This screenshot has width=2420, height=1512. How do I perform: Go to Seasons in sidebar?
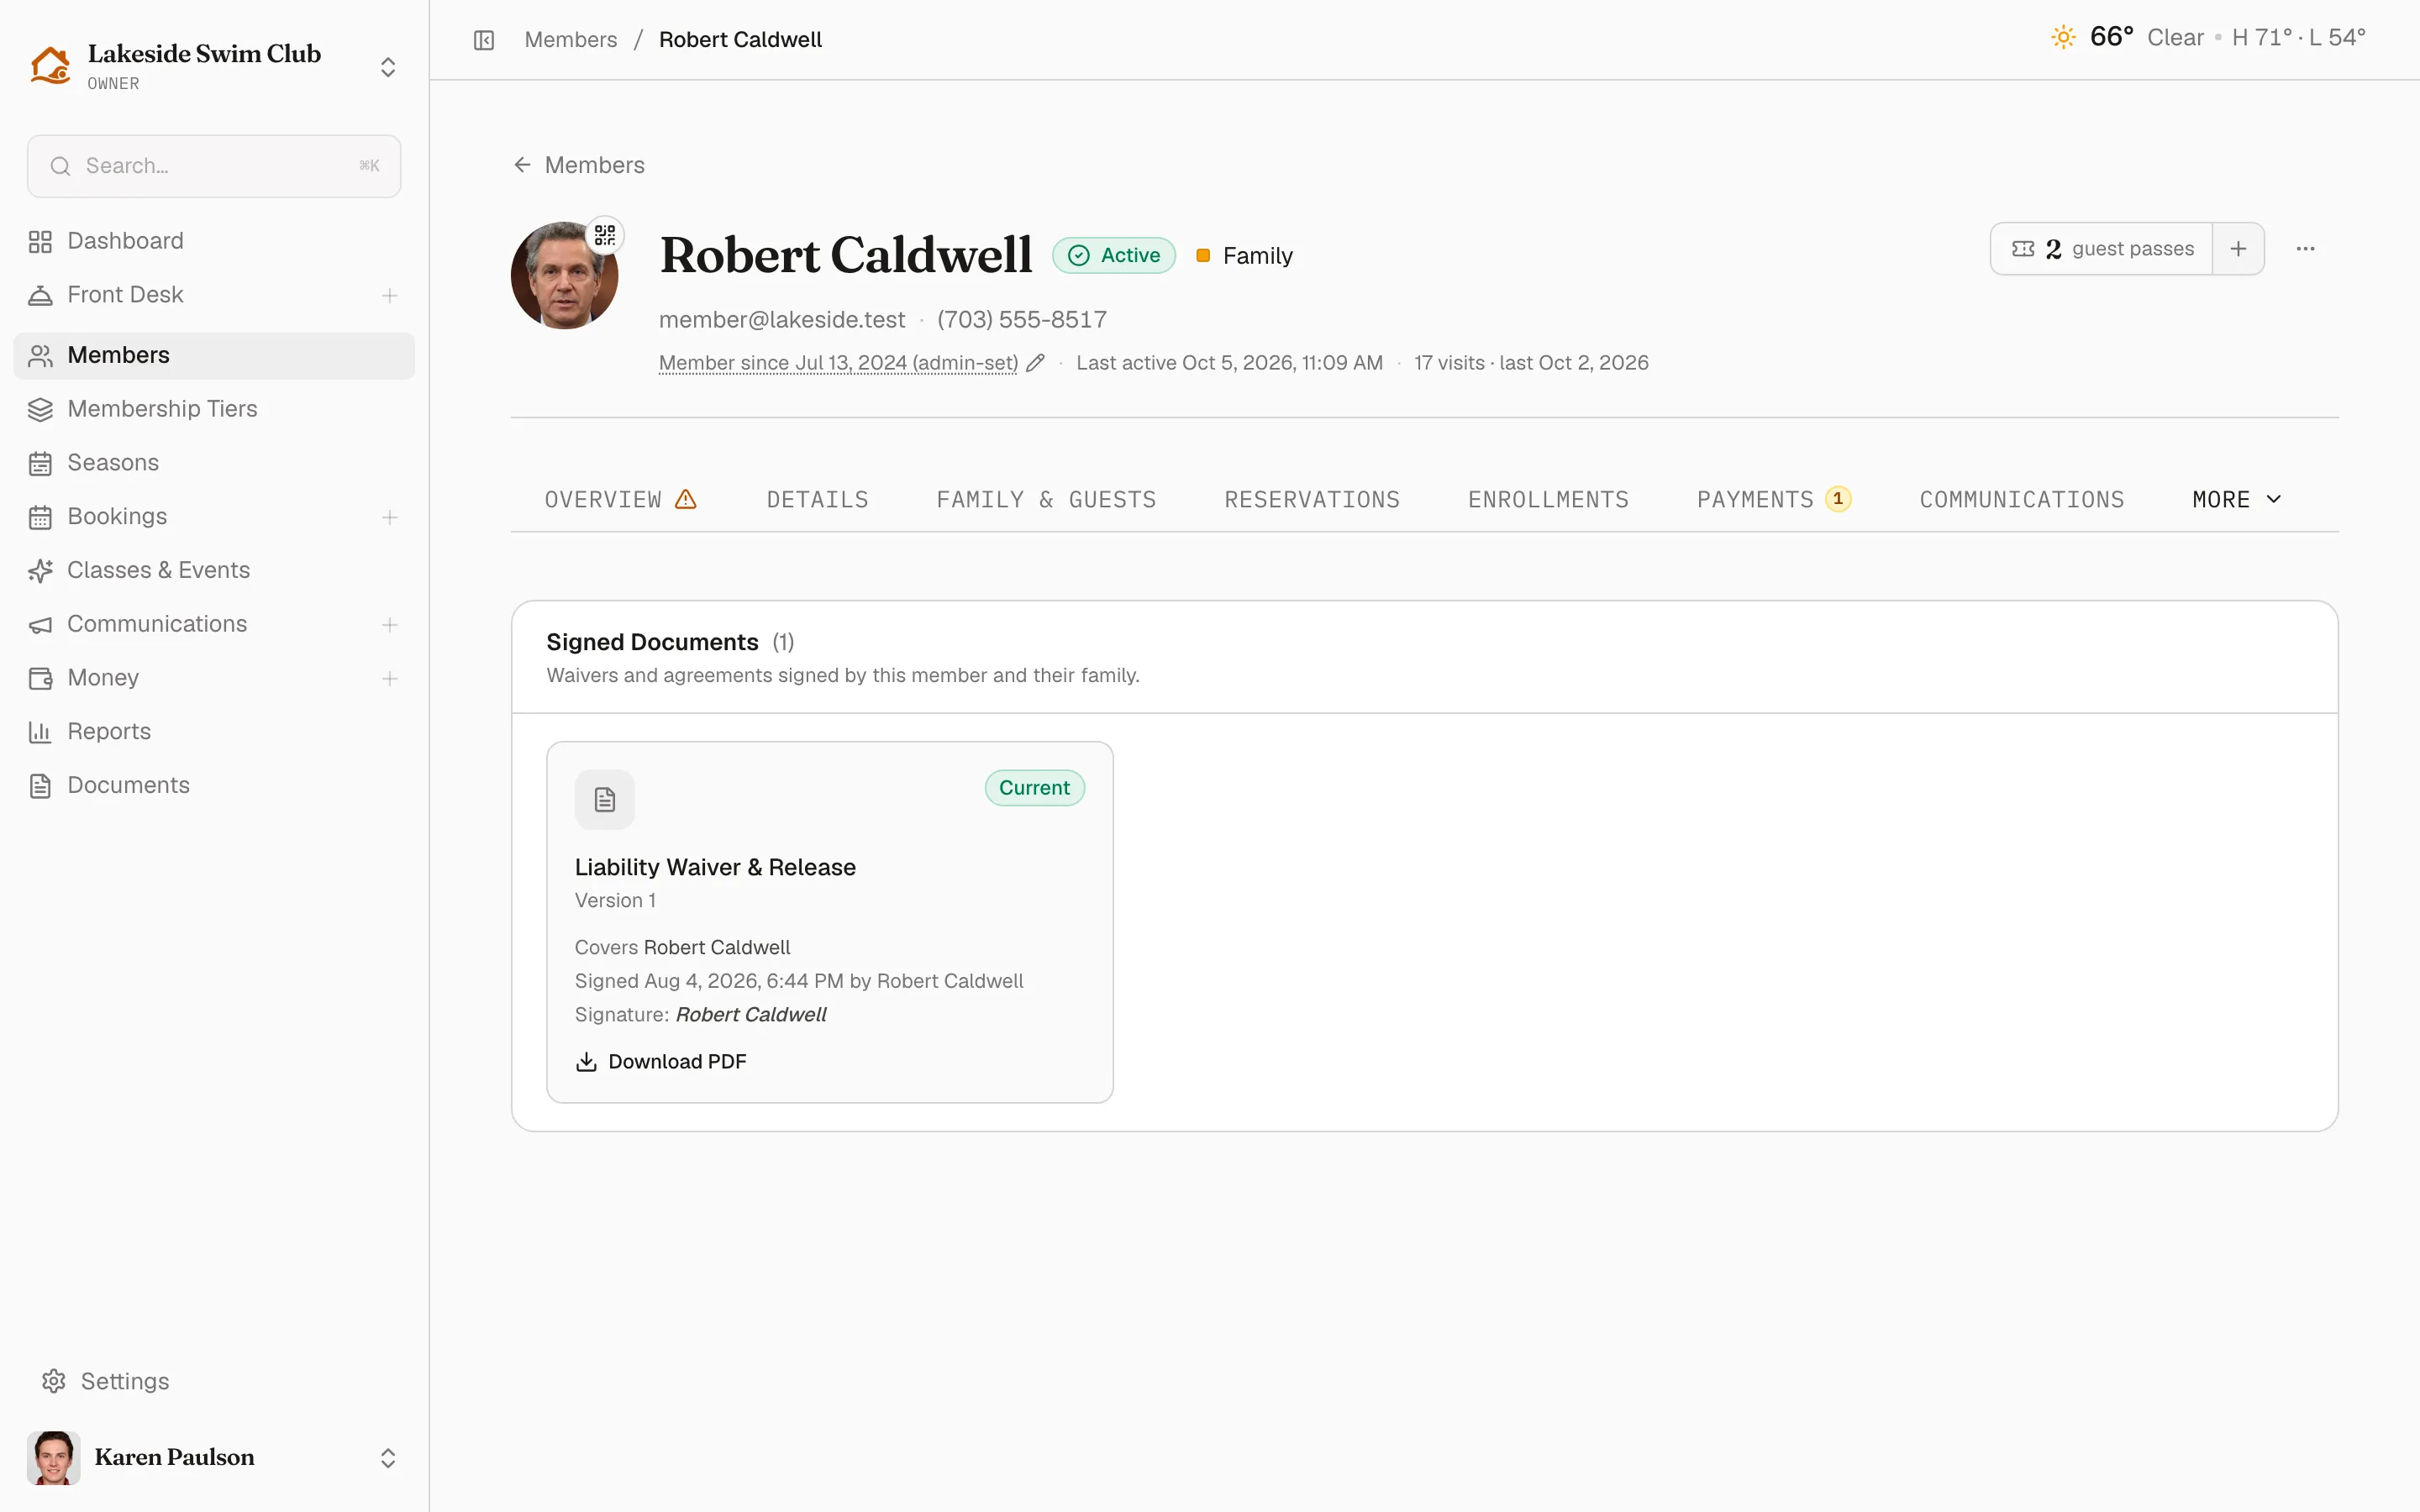[x=214, y=463]
